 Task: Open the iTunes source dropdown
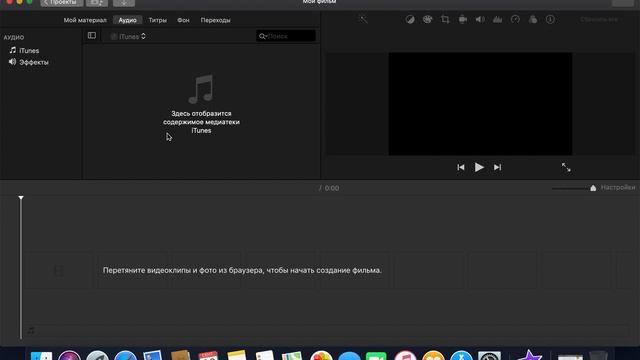129,36
